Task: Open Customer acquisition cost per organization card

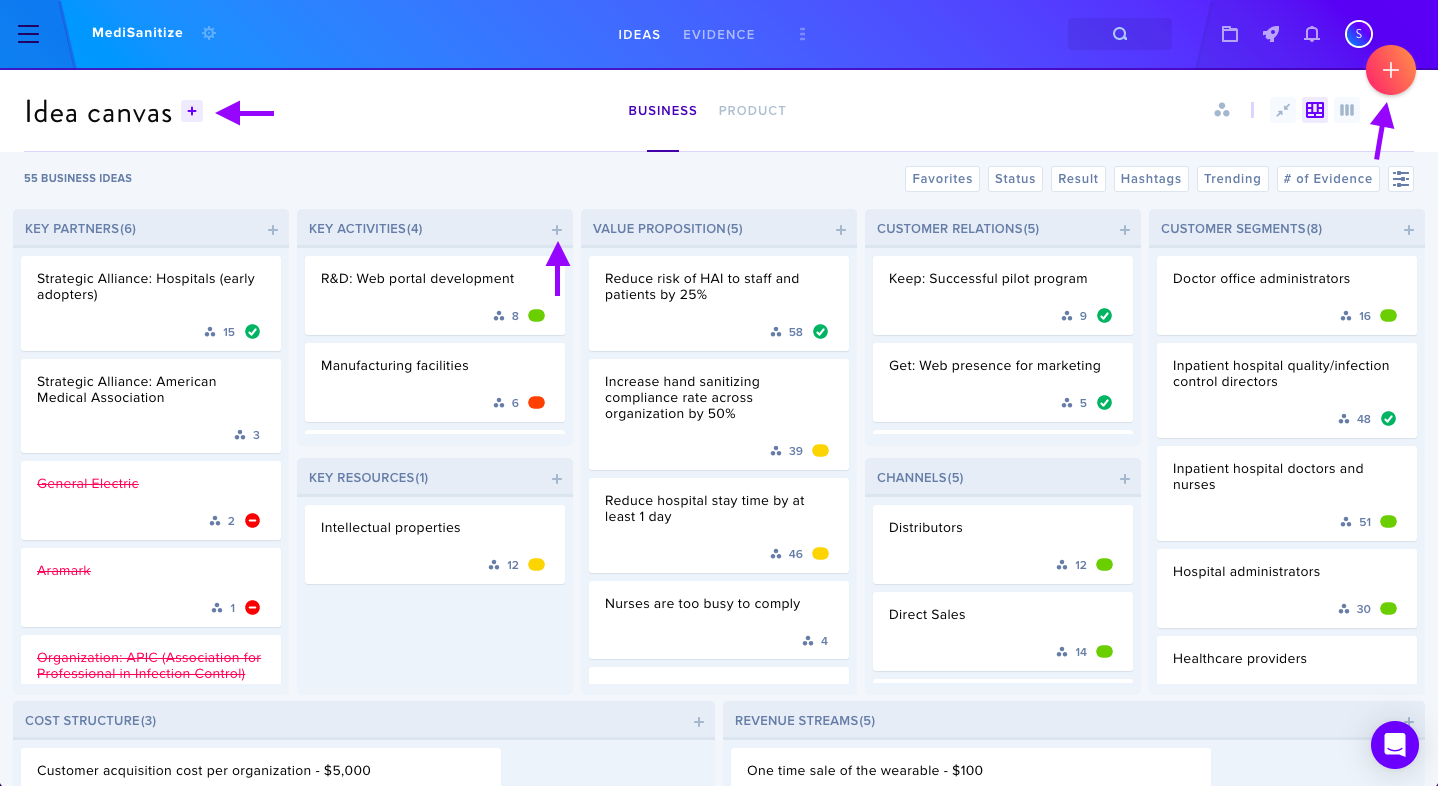Action: coord(260,767)
